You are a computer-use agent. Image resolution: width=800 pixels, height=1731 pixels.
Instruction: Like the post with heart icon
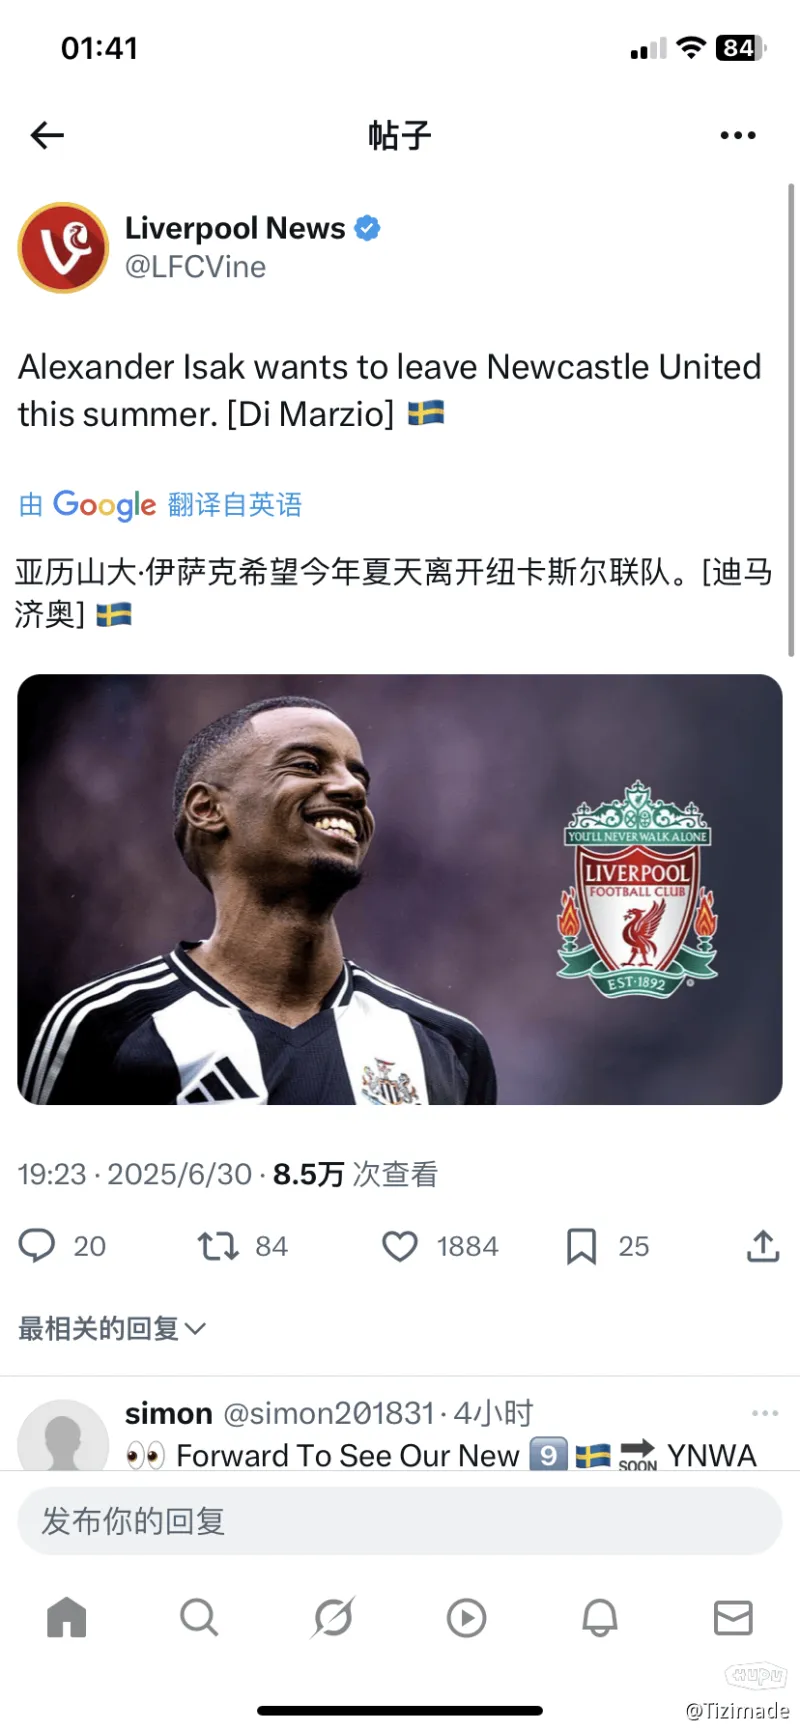400,1246
